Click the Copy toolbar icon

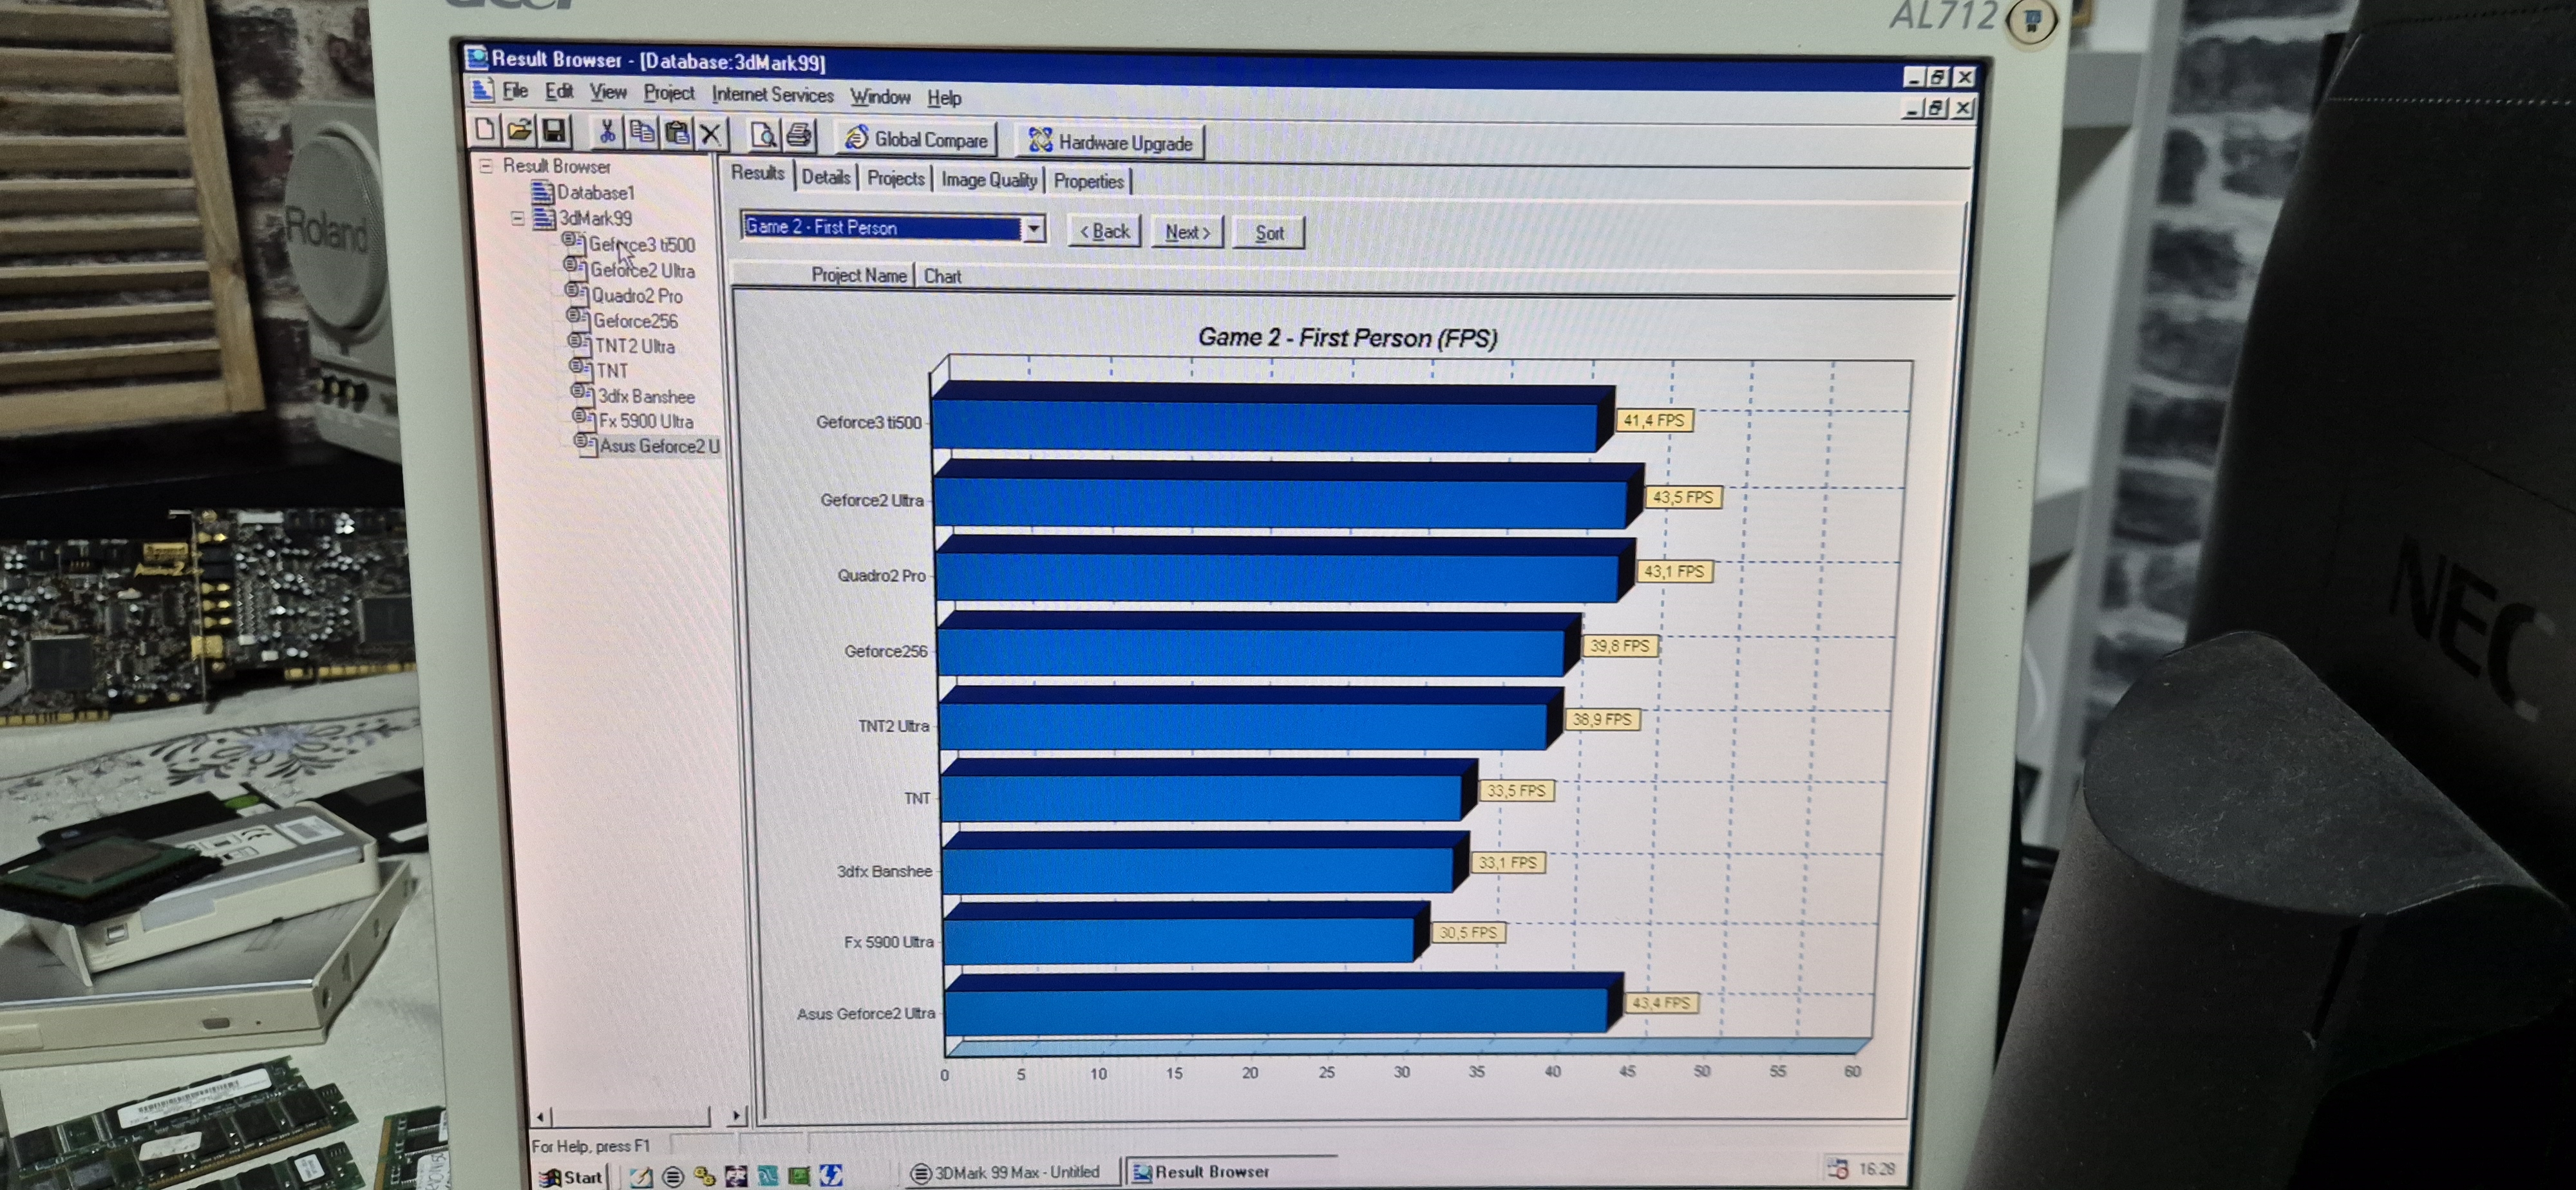642,132
